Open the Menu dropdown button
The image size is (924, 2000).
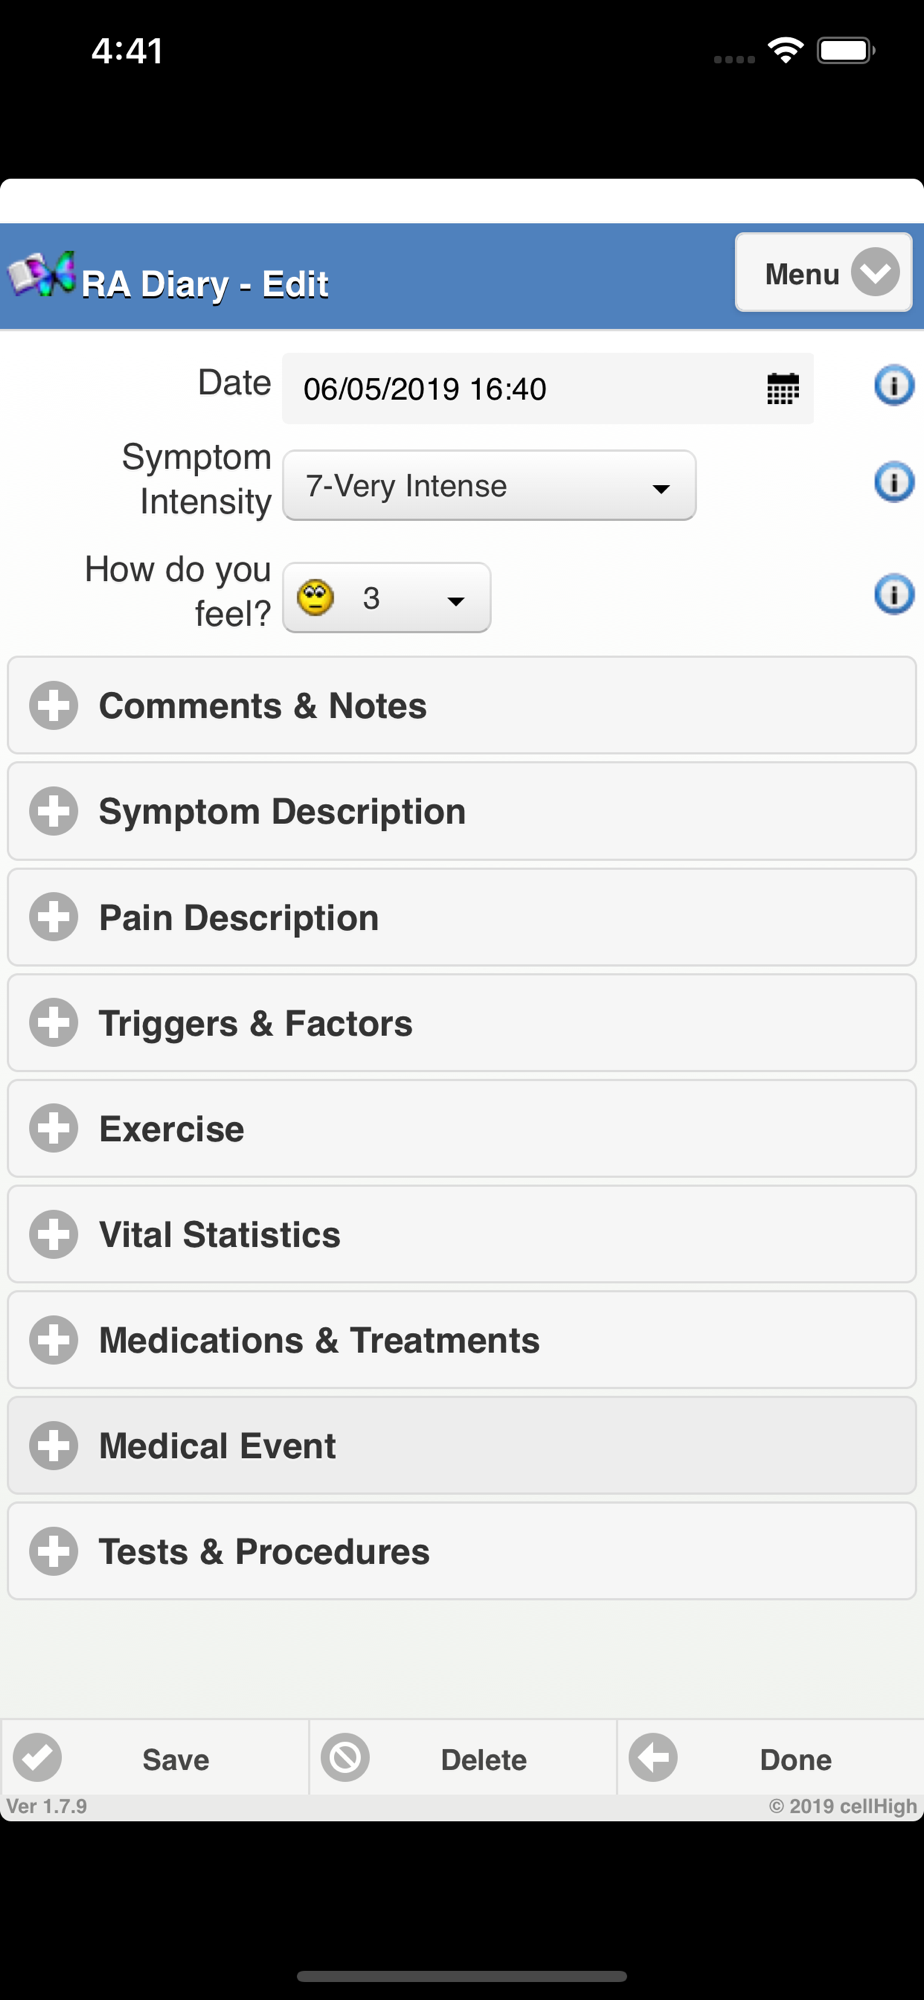pyautogui.click(x=824, y=273)
